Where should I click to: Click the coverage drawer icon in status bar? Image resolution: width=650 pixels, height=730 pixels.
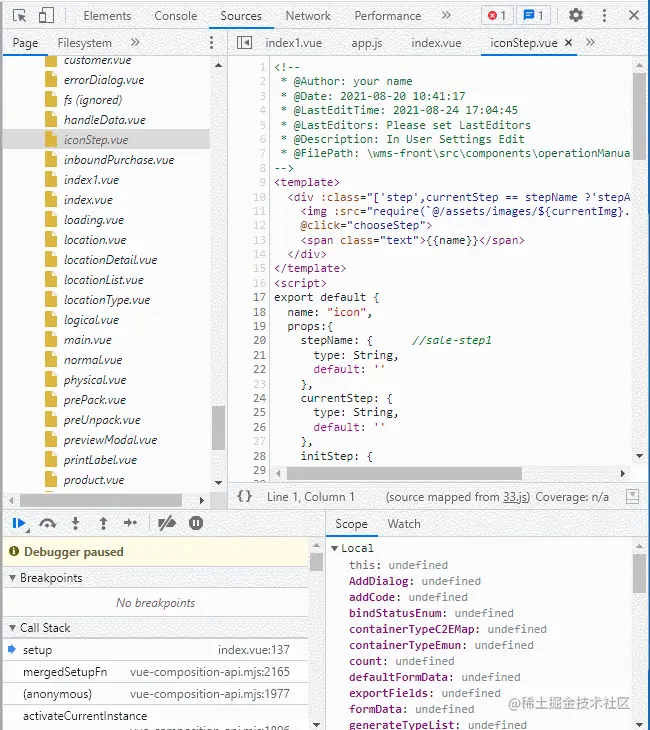[632, 497]
